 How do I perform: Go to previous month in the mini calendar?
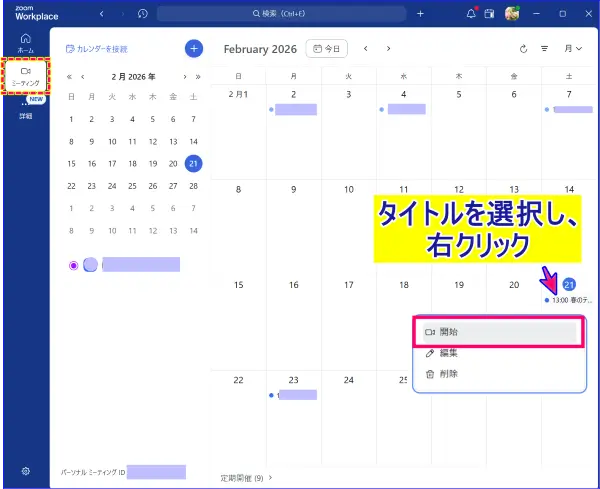pos(83,77)
